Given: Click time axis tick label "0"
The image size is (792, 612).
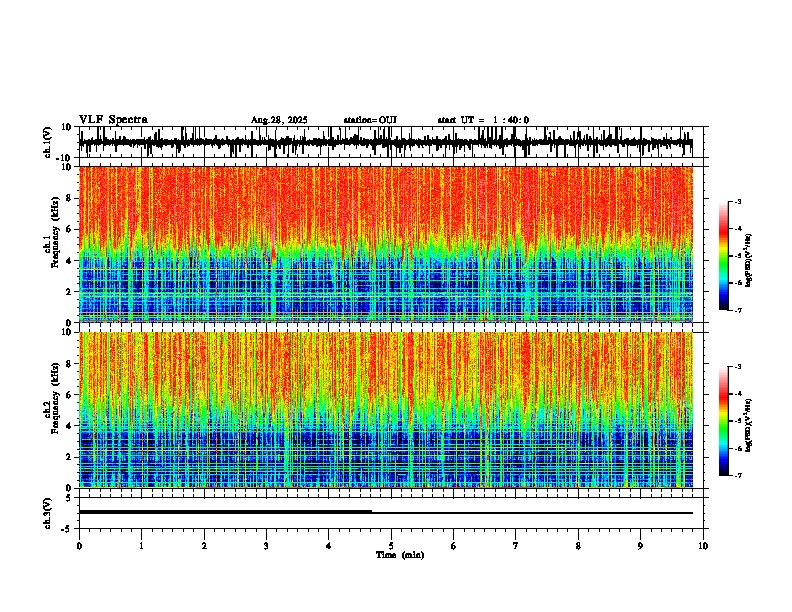Looking at the screenshot, I should pyautogui.click(x=79, y=546).
